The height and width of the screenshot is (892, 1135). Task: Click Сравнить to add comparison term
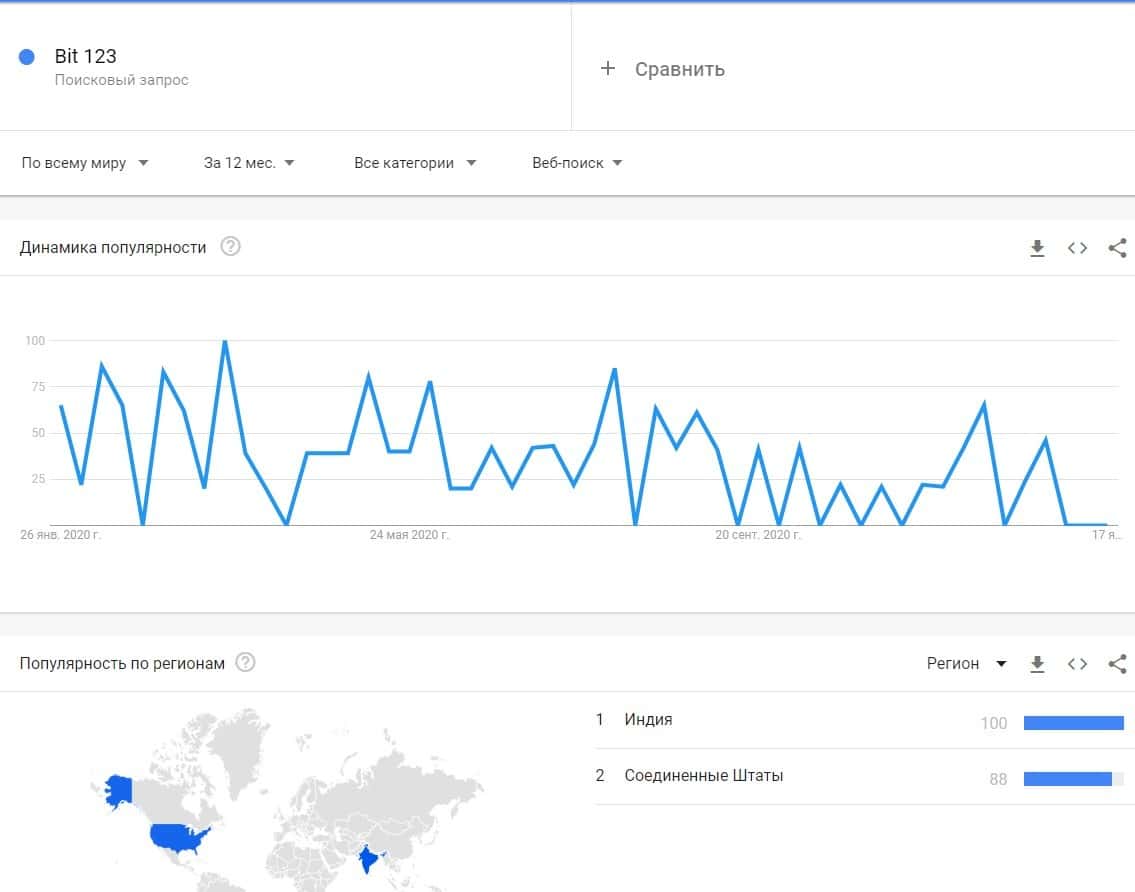pyautogui.click(x=663, y=69)
